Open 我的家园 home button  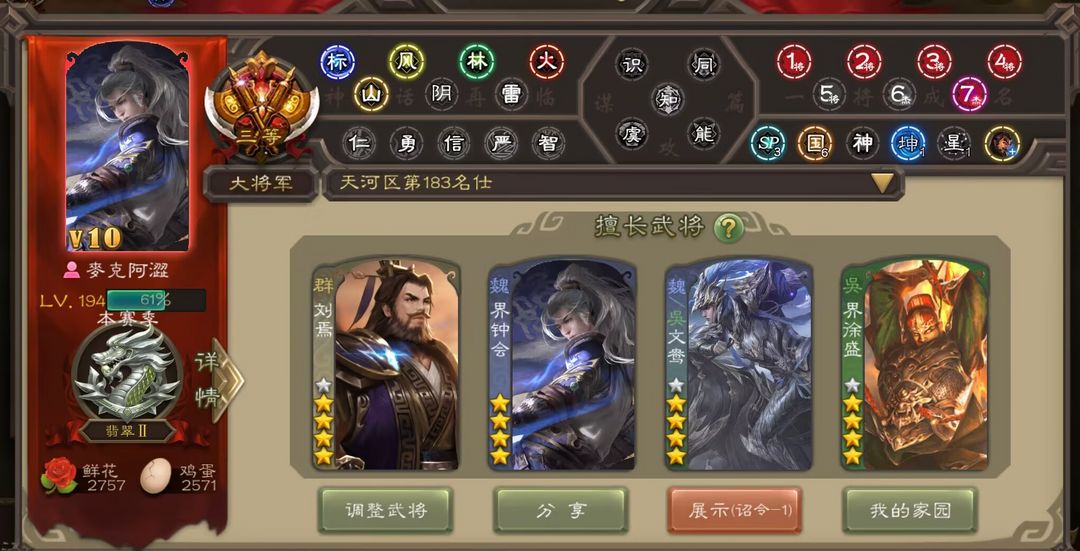[910, 510]
